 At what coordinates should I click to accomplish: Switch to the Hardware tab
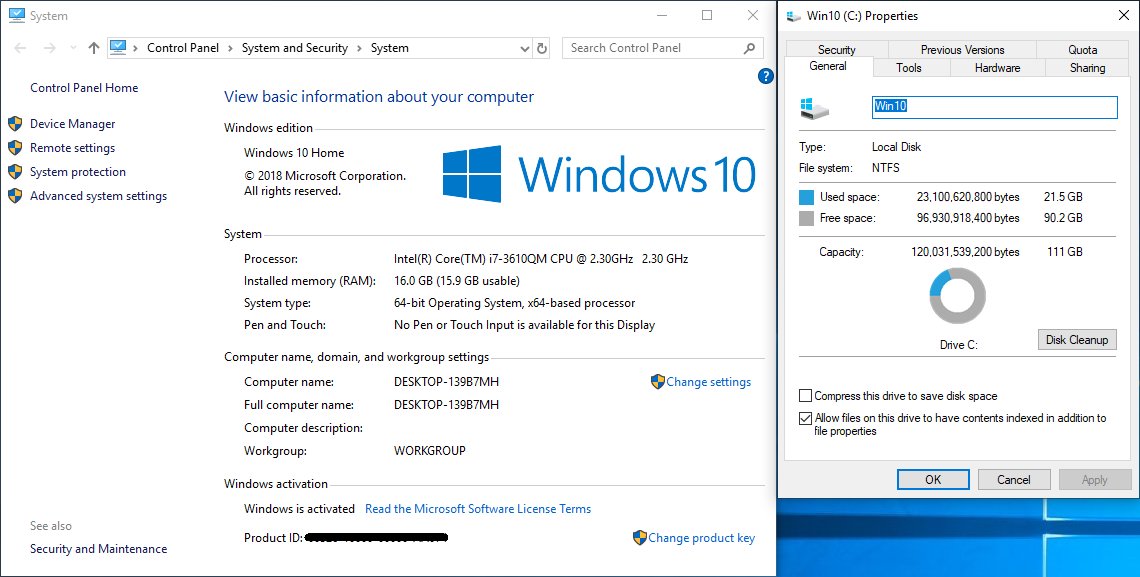click(998, 68)
